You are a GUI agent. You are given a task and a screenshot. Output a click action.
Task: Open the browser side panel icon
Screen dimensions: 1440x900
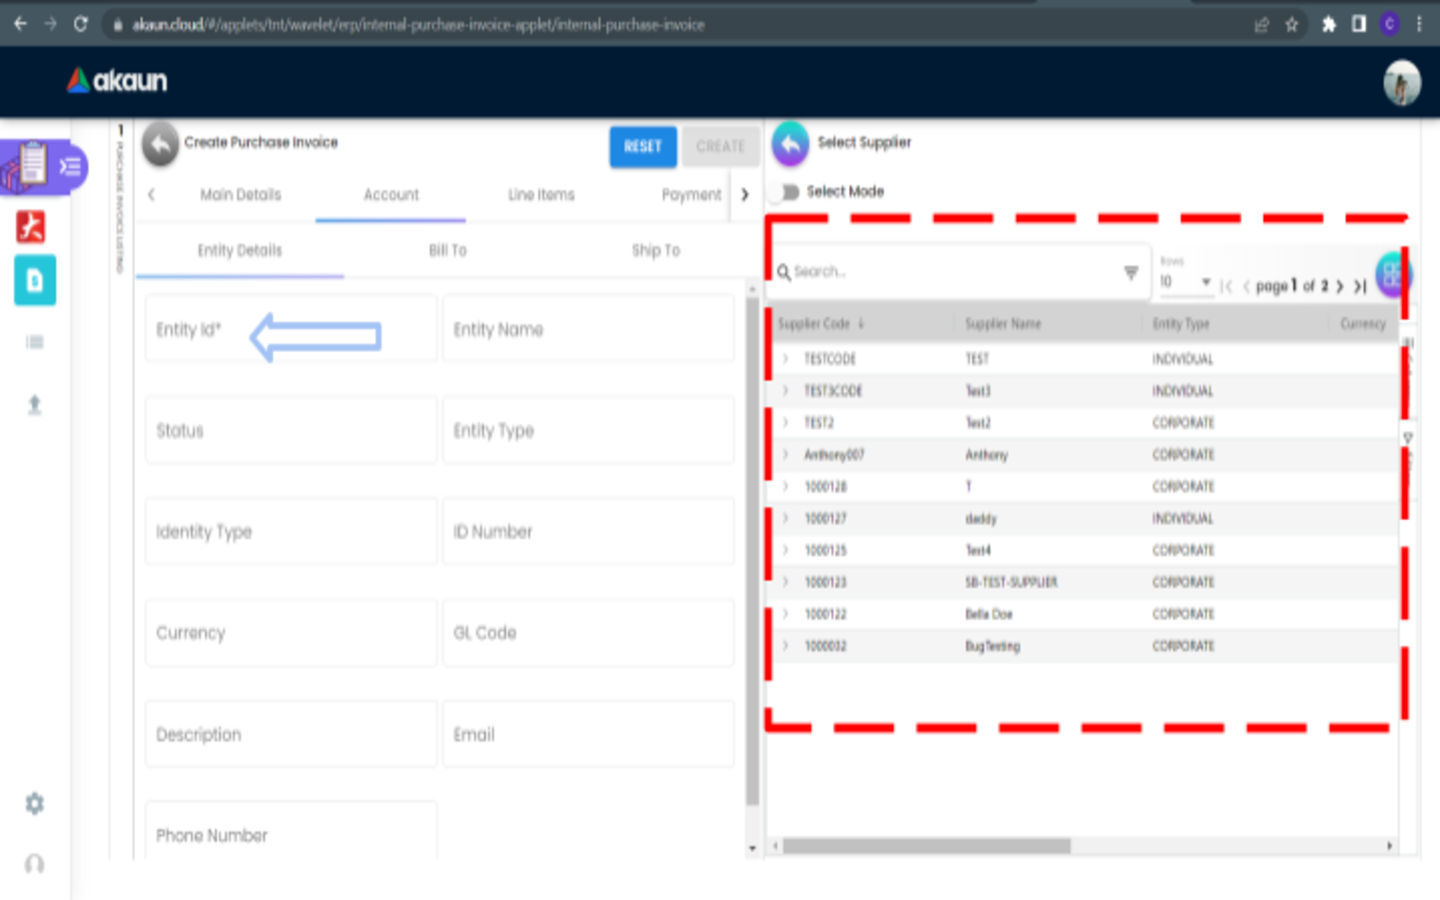click(1359, 24)
